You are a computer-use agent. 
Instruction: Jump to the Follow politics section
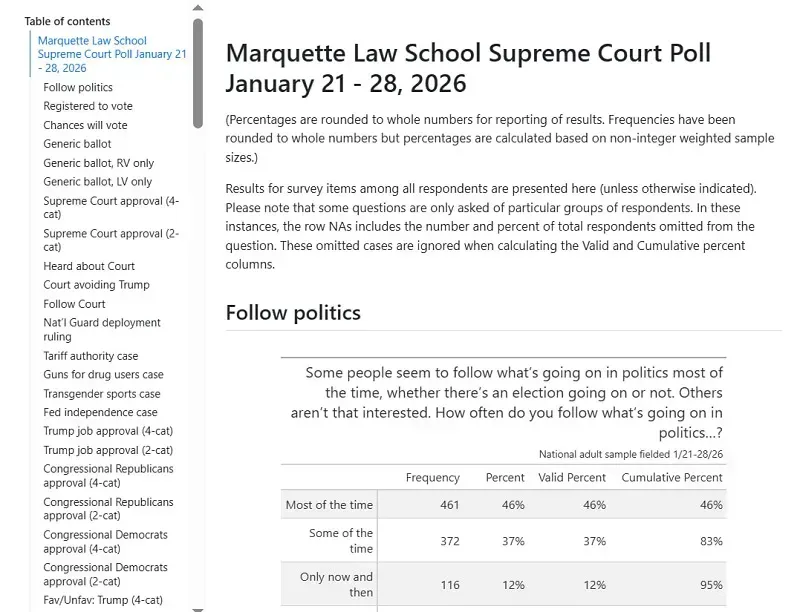[x=78, y=88]
